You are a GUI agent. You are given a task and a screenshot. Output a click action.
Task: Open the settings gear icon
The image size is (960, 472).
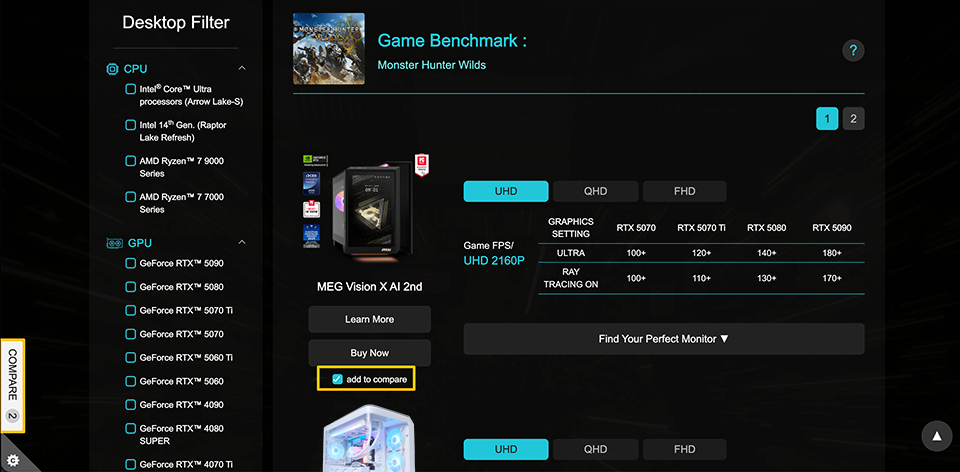tap(13, 460)
